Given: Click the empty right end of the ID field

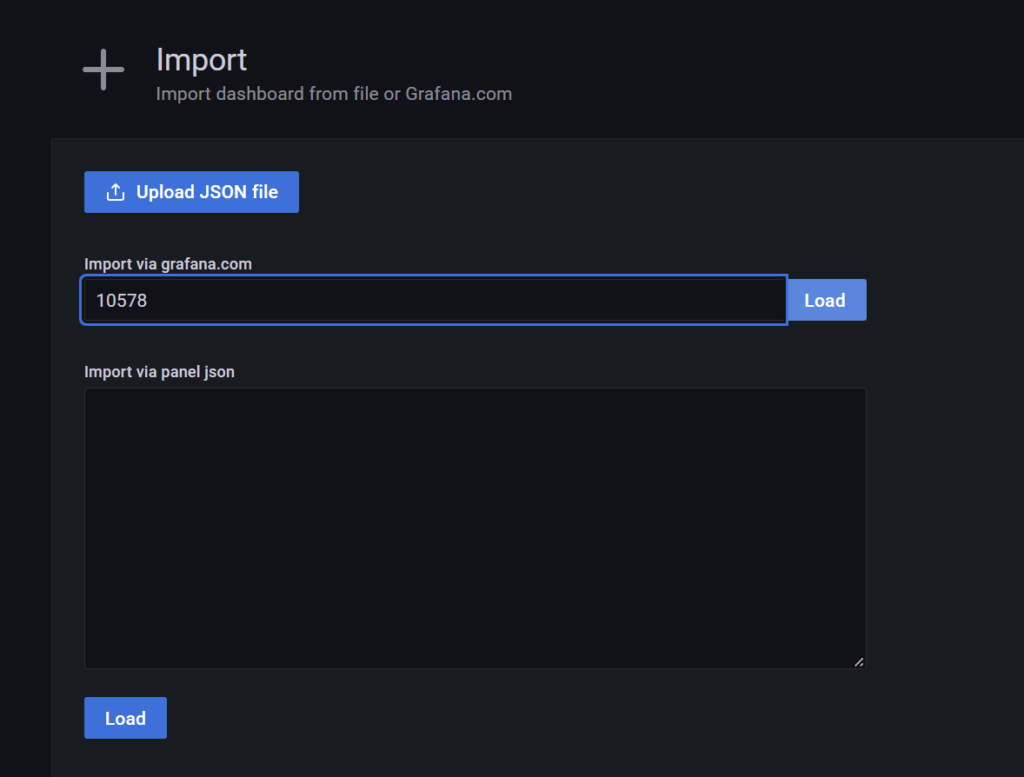Looking at the screenshot, I should pyautogui.click(x=740, y=300).
